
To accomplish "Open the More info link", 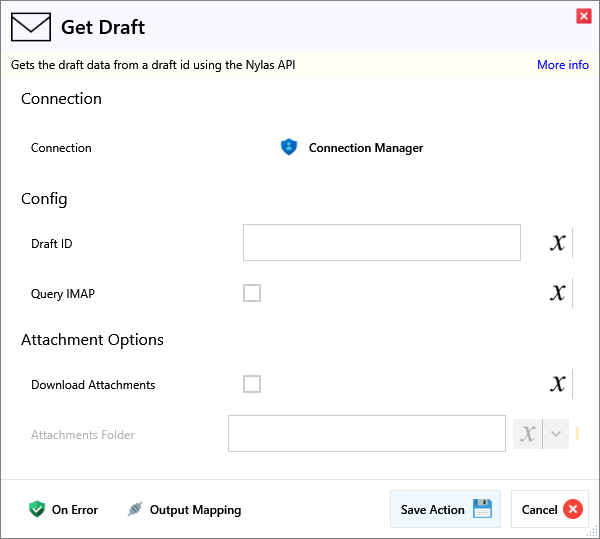I will click(x=562, y=65).
